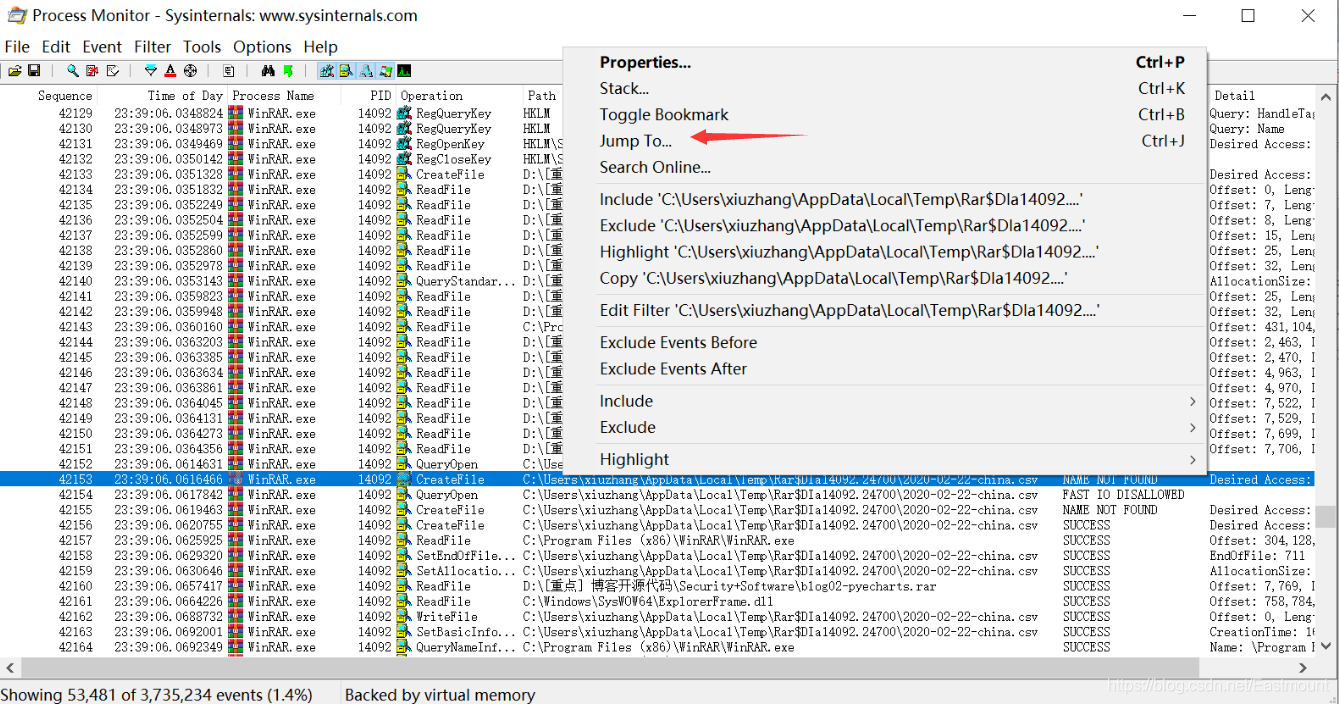Click the Find binoculars icon
1339x704 pixels.
pos(268,71)
